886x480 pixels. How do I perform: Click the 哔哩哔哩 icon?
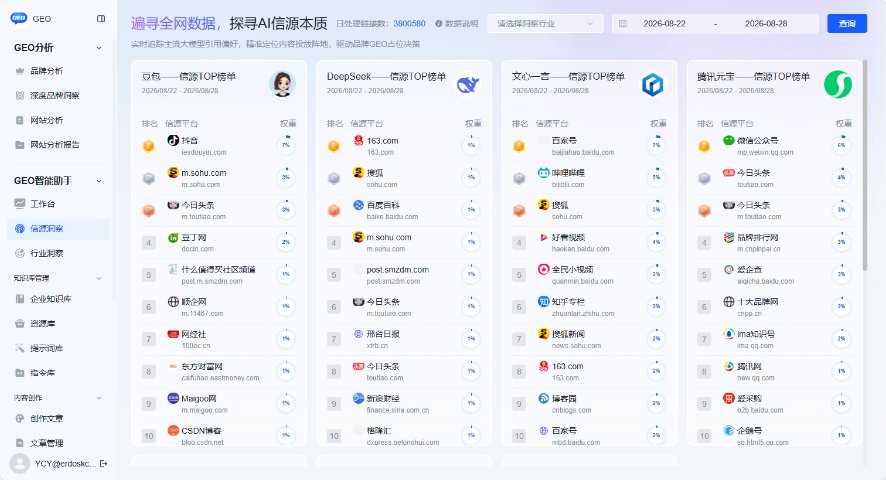click(x=544, y=172)
